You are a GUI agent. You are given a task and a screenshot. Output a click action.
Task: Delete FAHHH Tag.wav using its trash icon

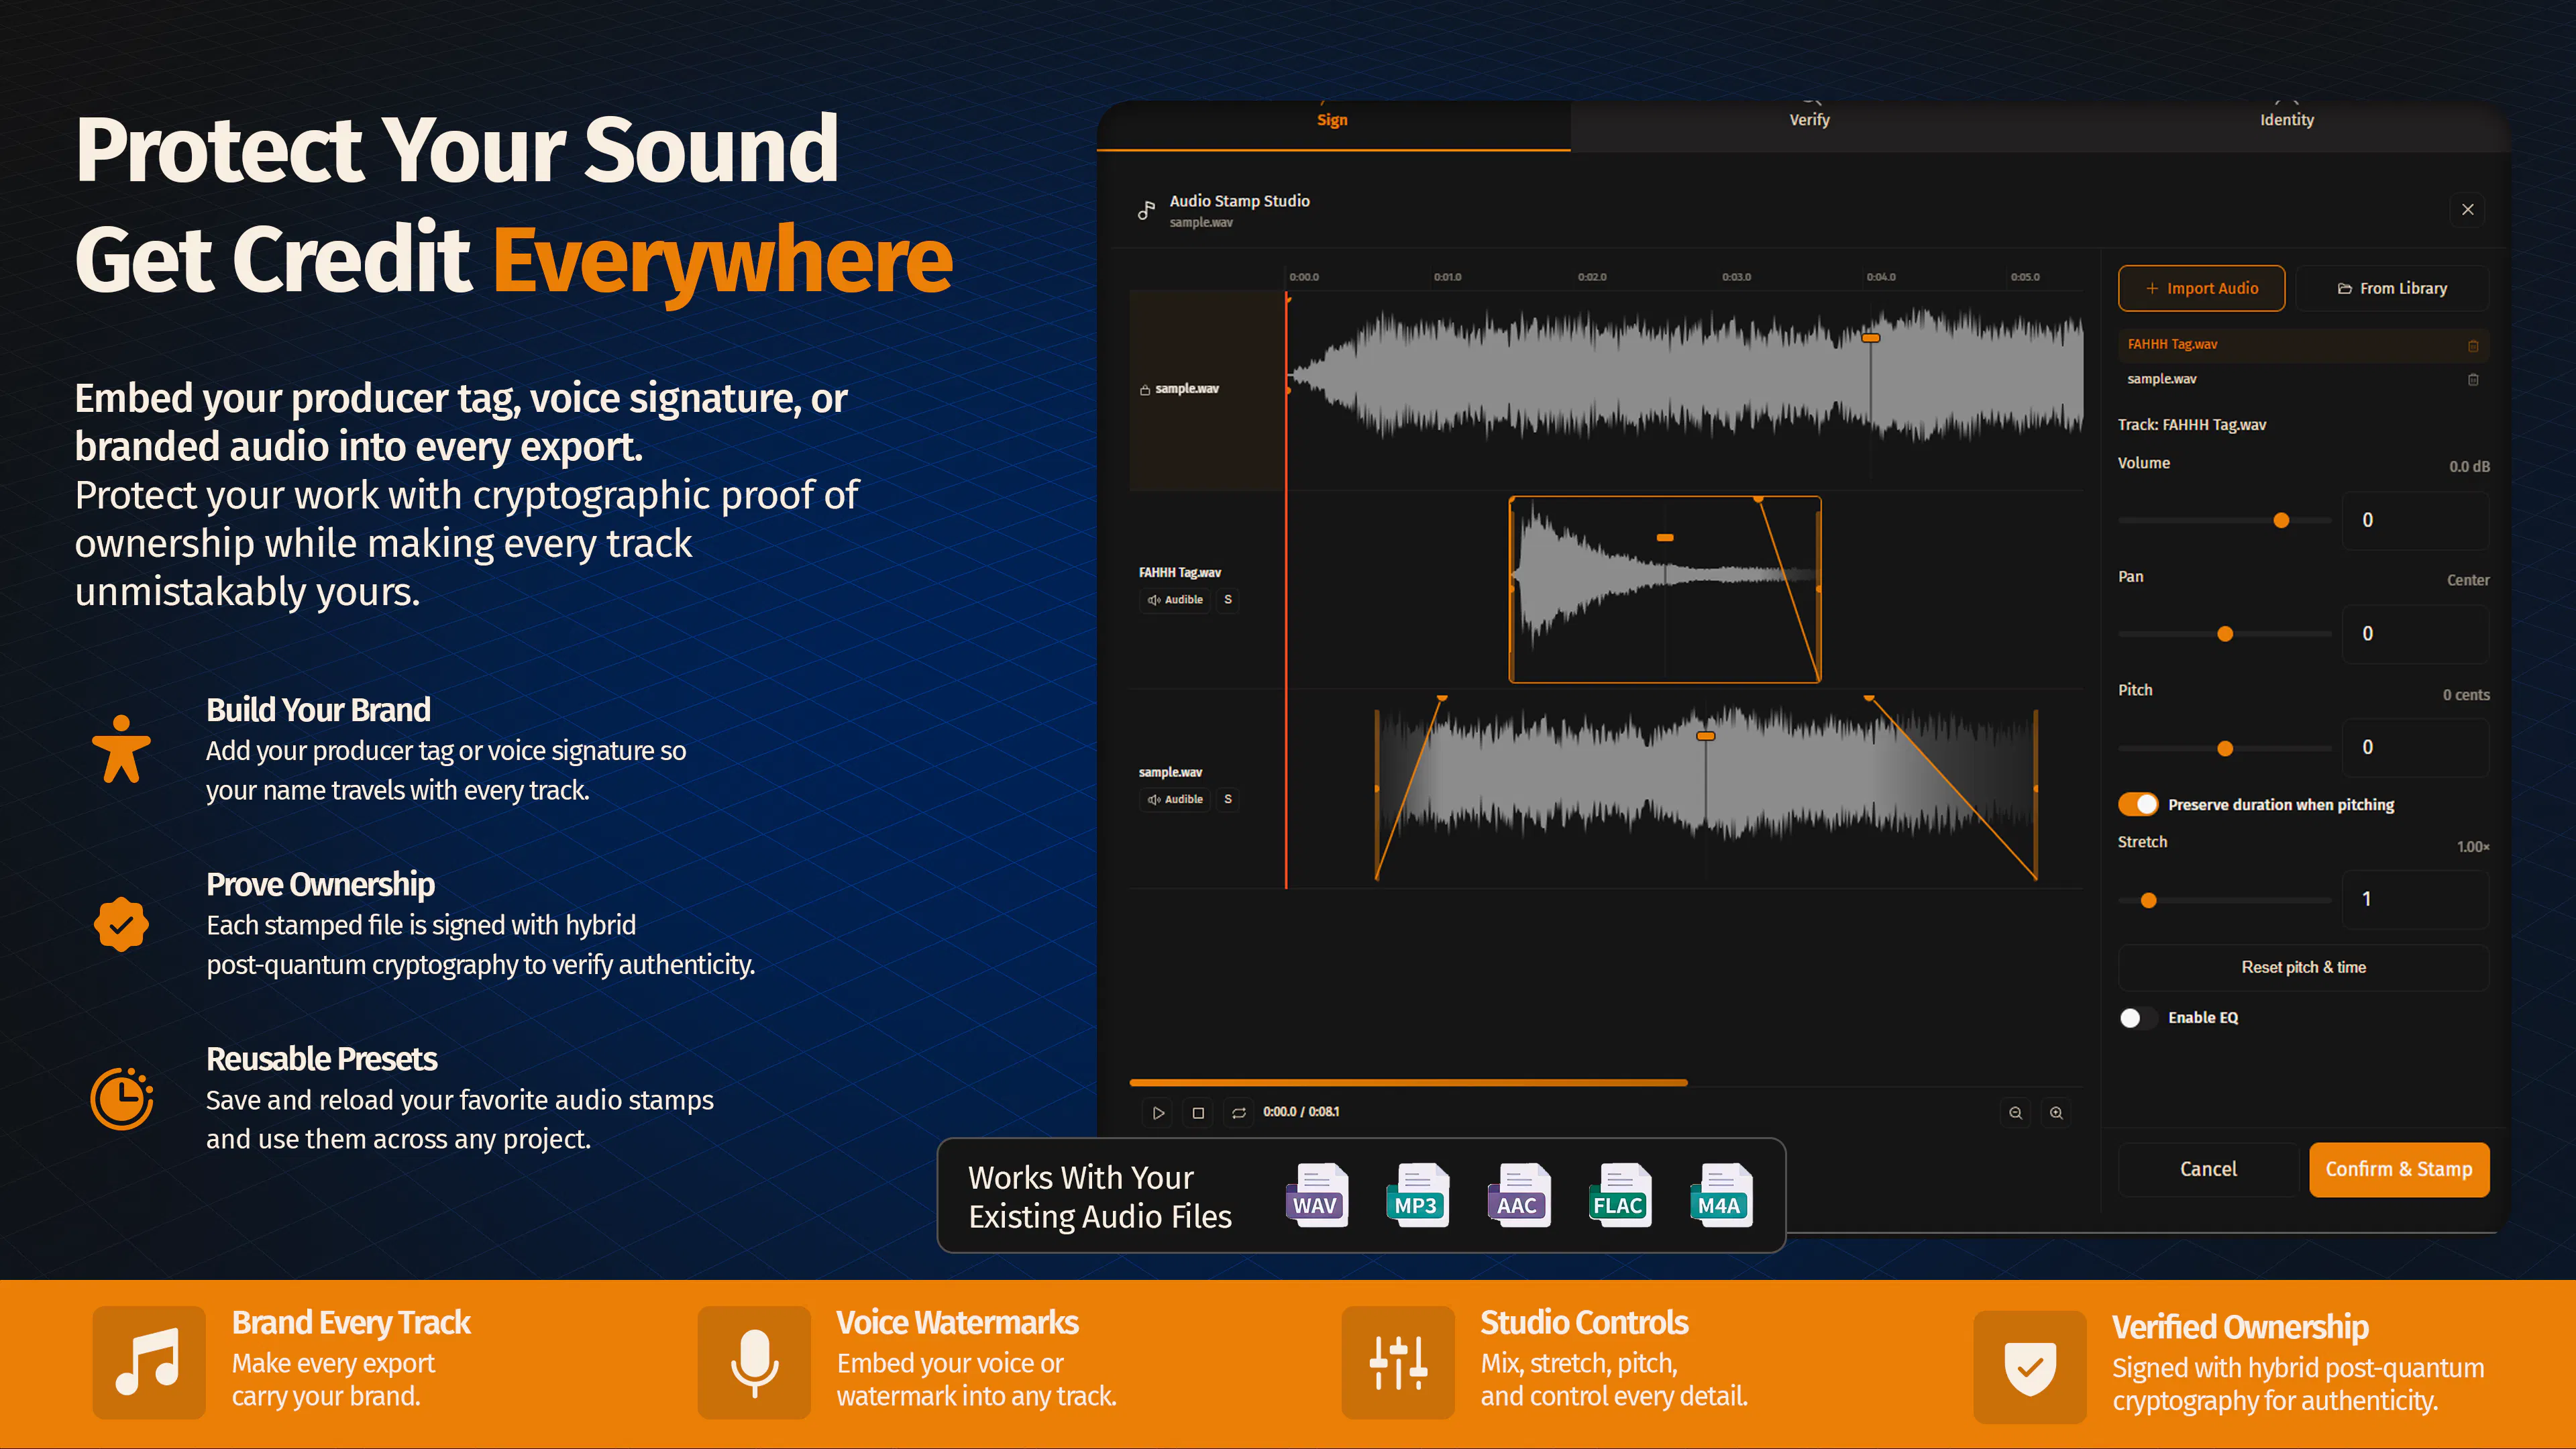pos(2473,345)
